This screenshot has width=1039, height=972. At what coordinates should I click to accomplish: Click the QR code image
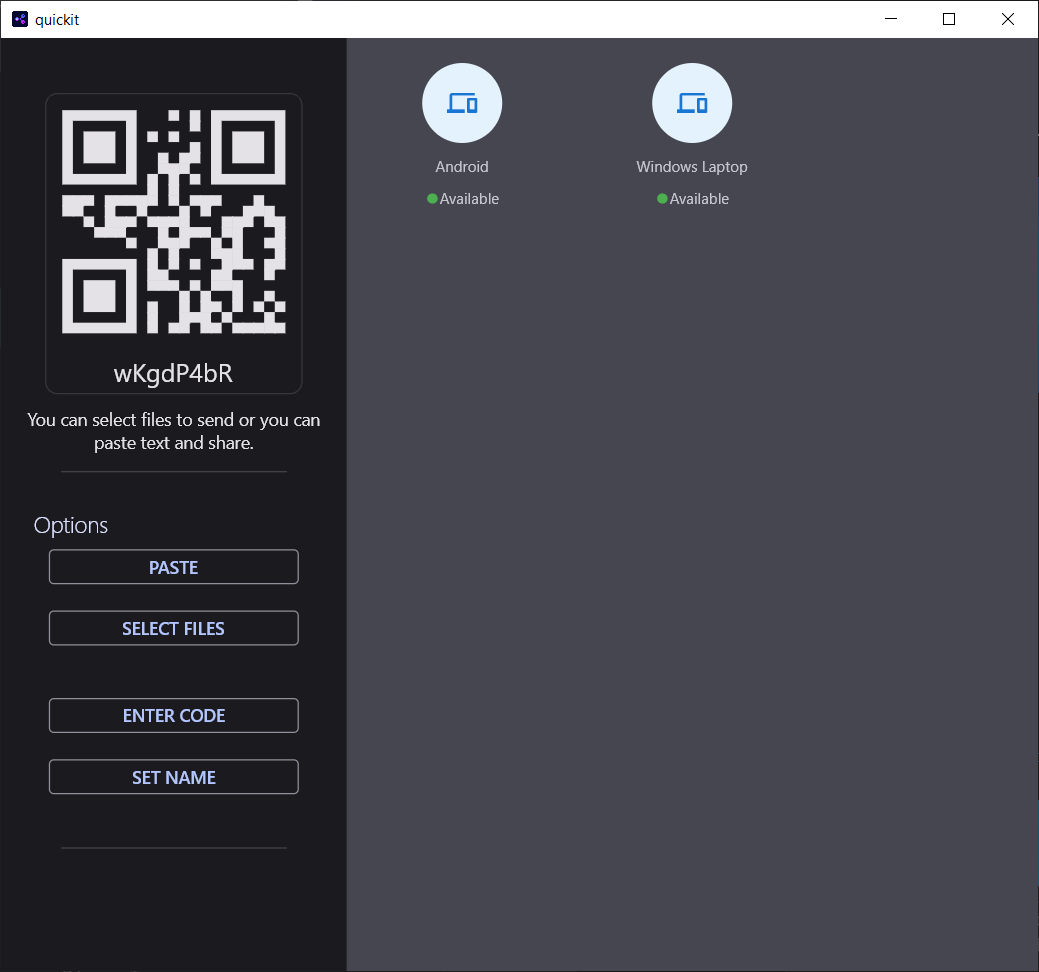pos(174,221)
